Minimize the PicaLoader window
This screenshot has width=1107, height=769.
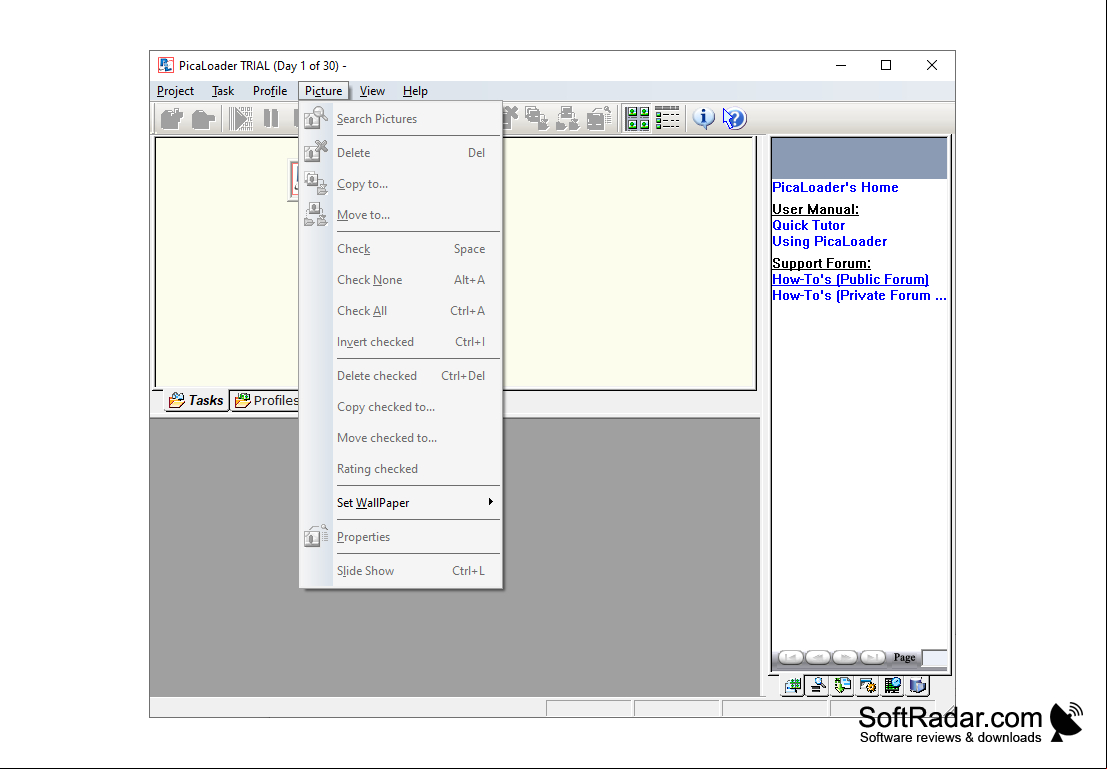(841, 66)
